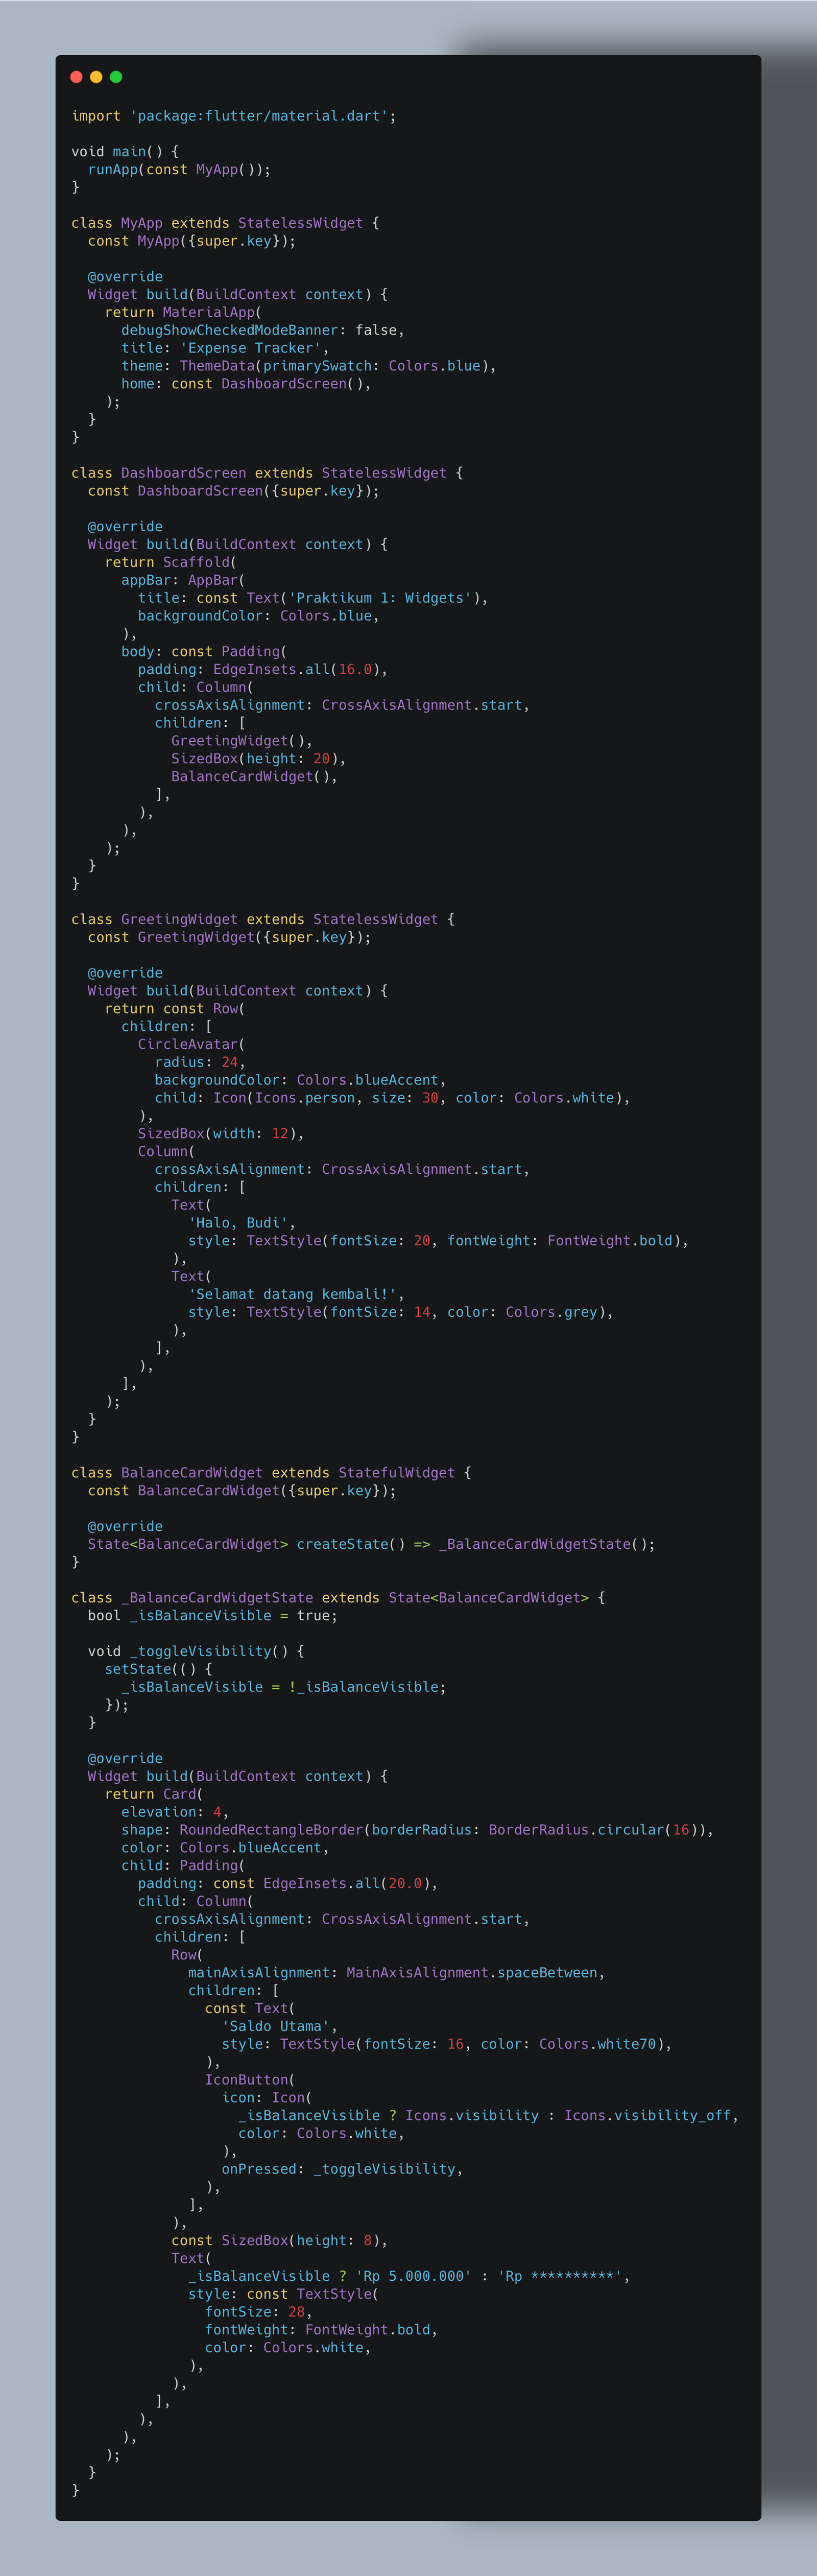Click the 'Halo, Budi' string
The width and height of the screenshot is (817, 2576).
[238, 1223]
